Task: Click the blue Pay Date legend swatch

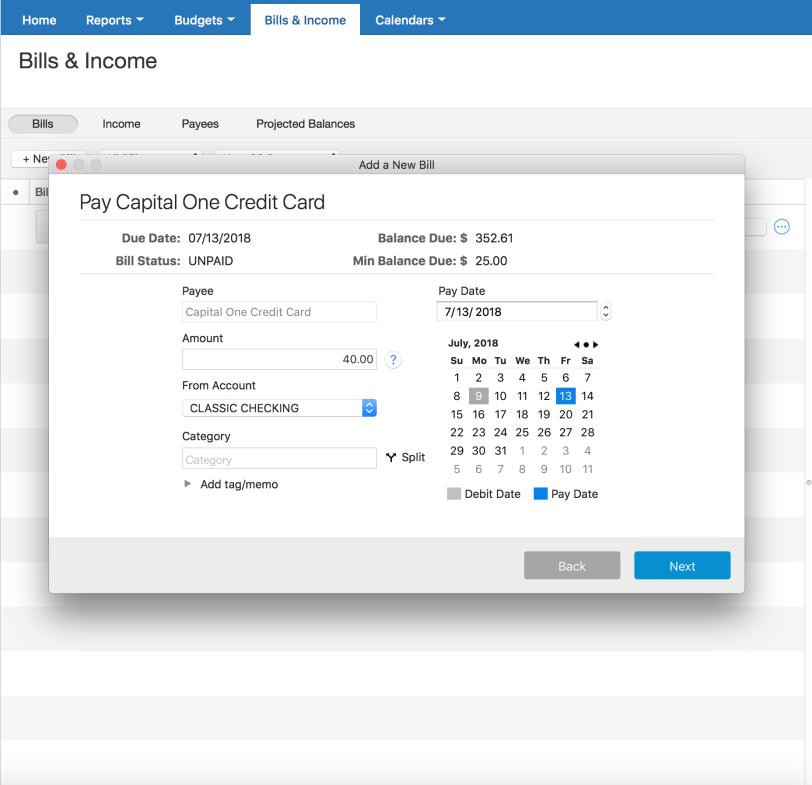Action: (x=540, y=494)
